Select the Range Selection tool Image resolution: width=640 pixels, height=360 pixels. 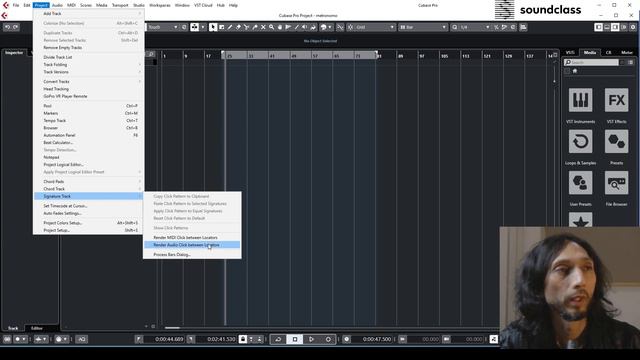[x=221, y=27]
